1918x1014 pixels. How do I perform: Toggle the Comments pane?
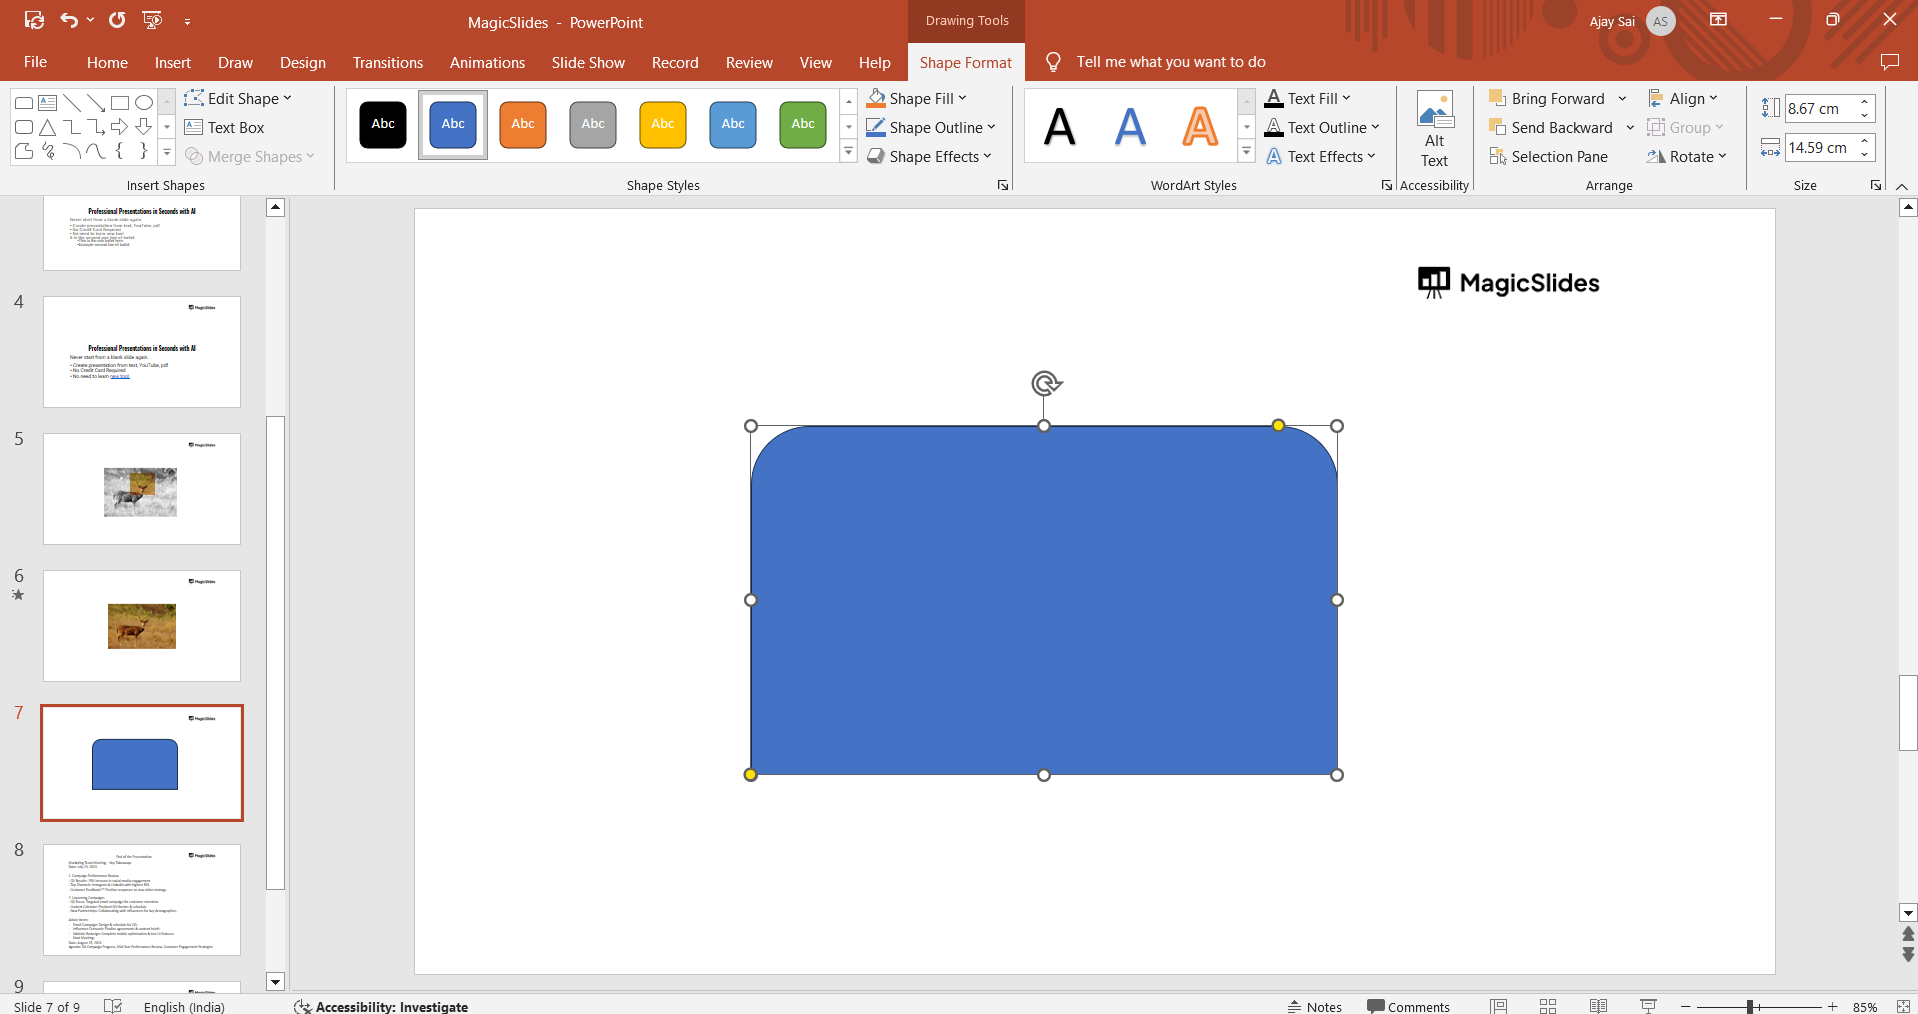[x=1408, y=1006]
